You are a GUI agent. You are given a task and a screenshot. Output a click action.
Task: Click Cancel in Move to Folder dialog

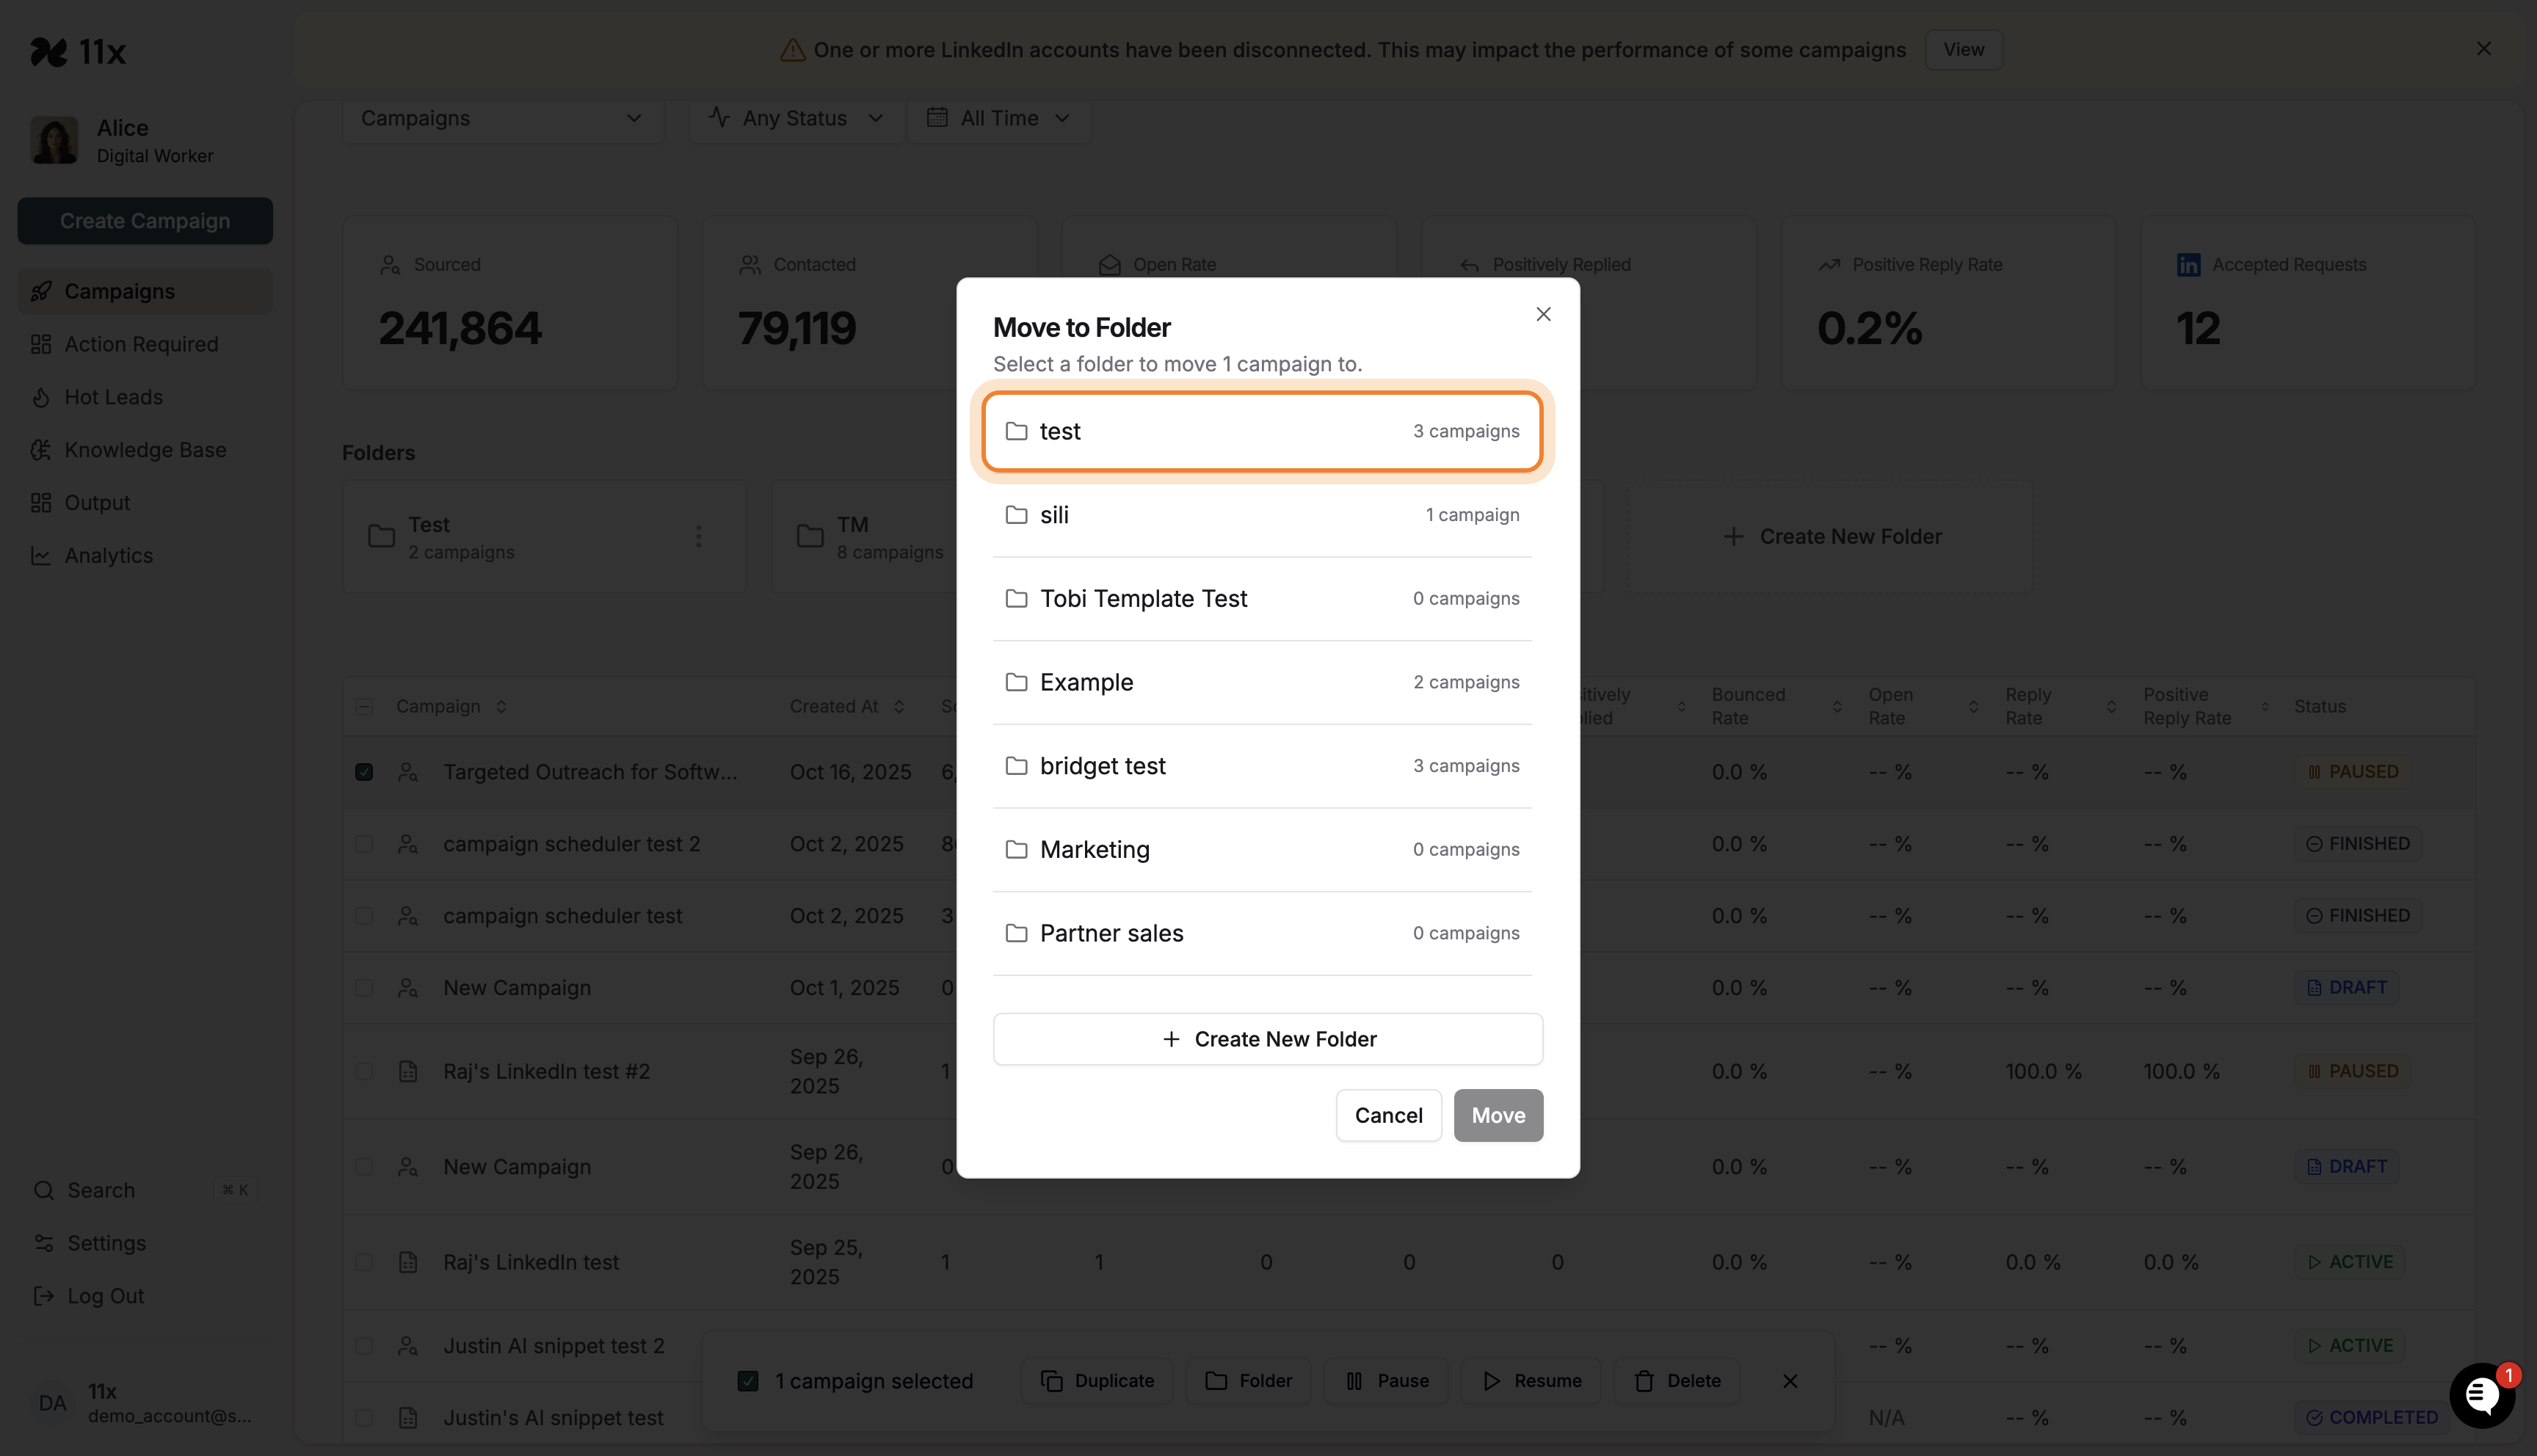[x=1388, y=1115]
